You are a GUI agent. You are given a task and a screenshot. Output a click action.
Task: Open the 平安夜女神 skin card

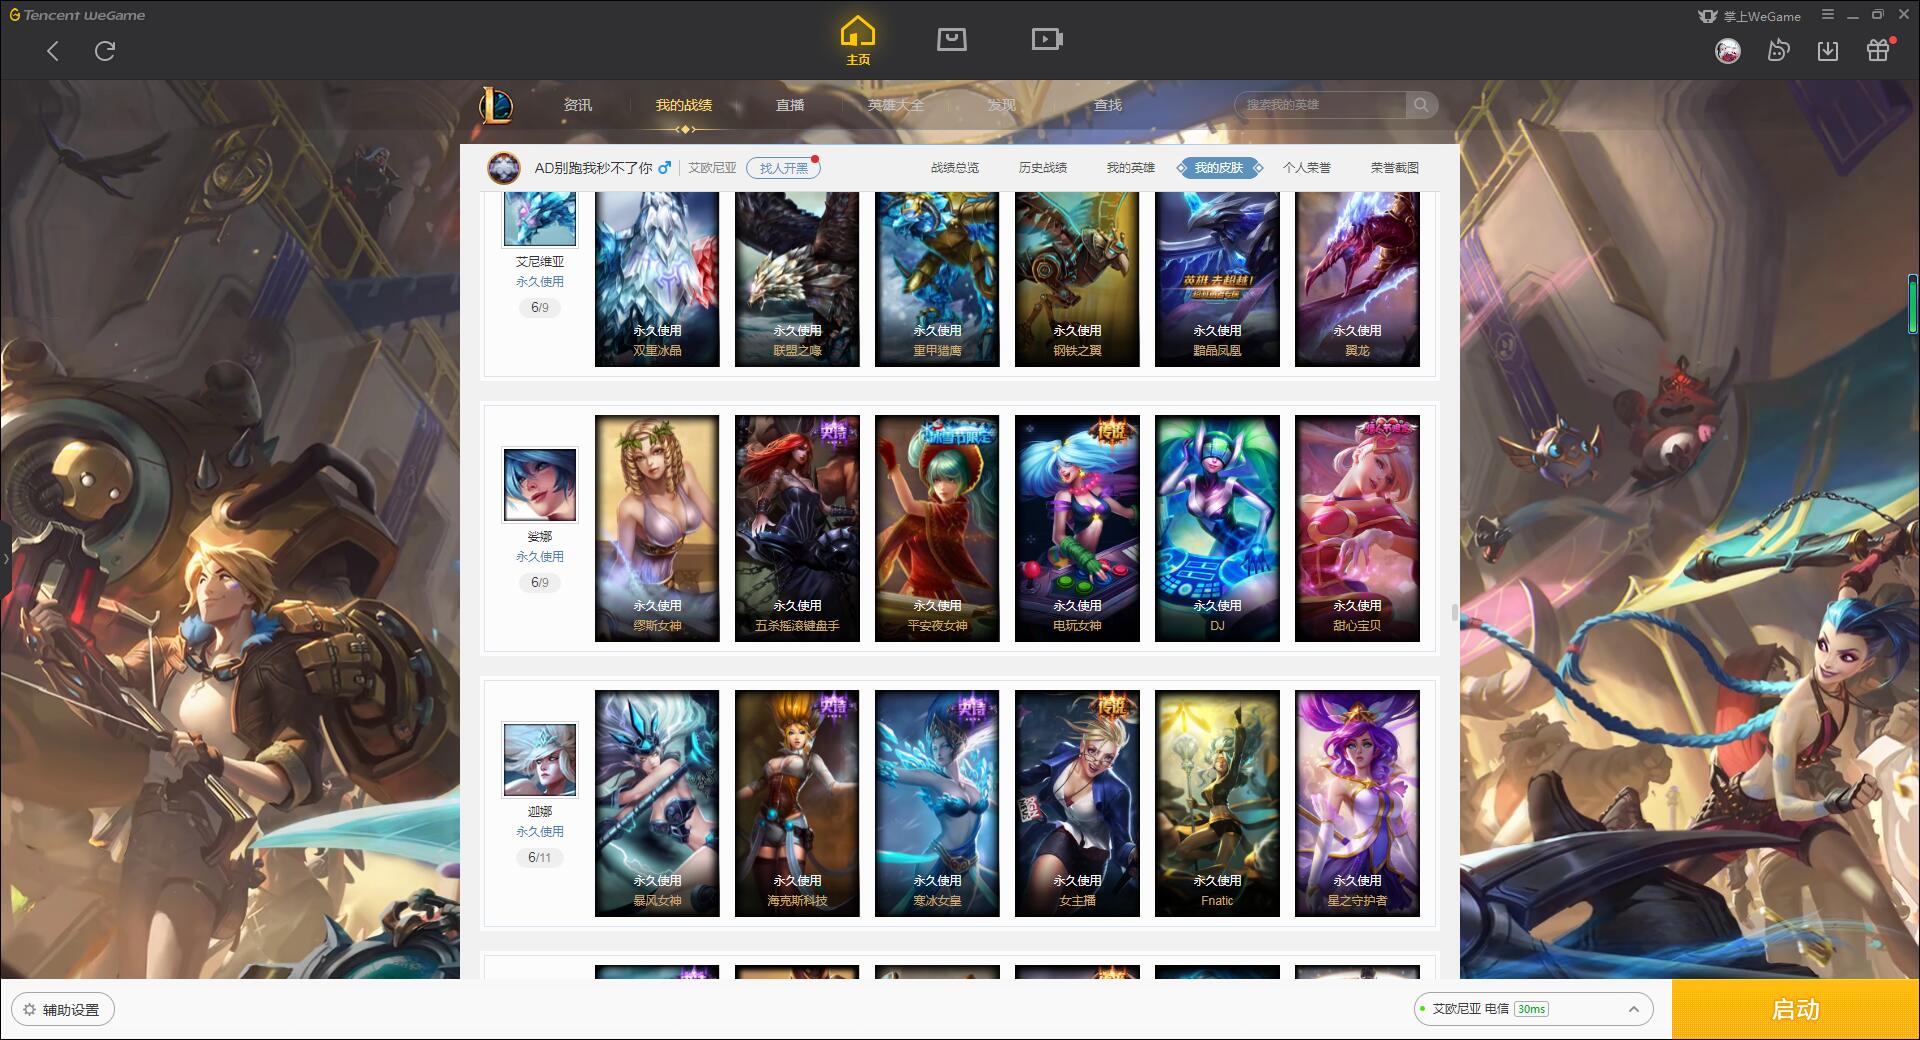pos(937,528)
